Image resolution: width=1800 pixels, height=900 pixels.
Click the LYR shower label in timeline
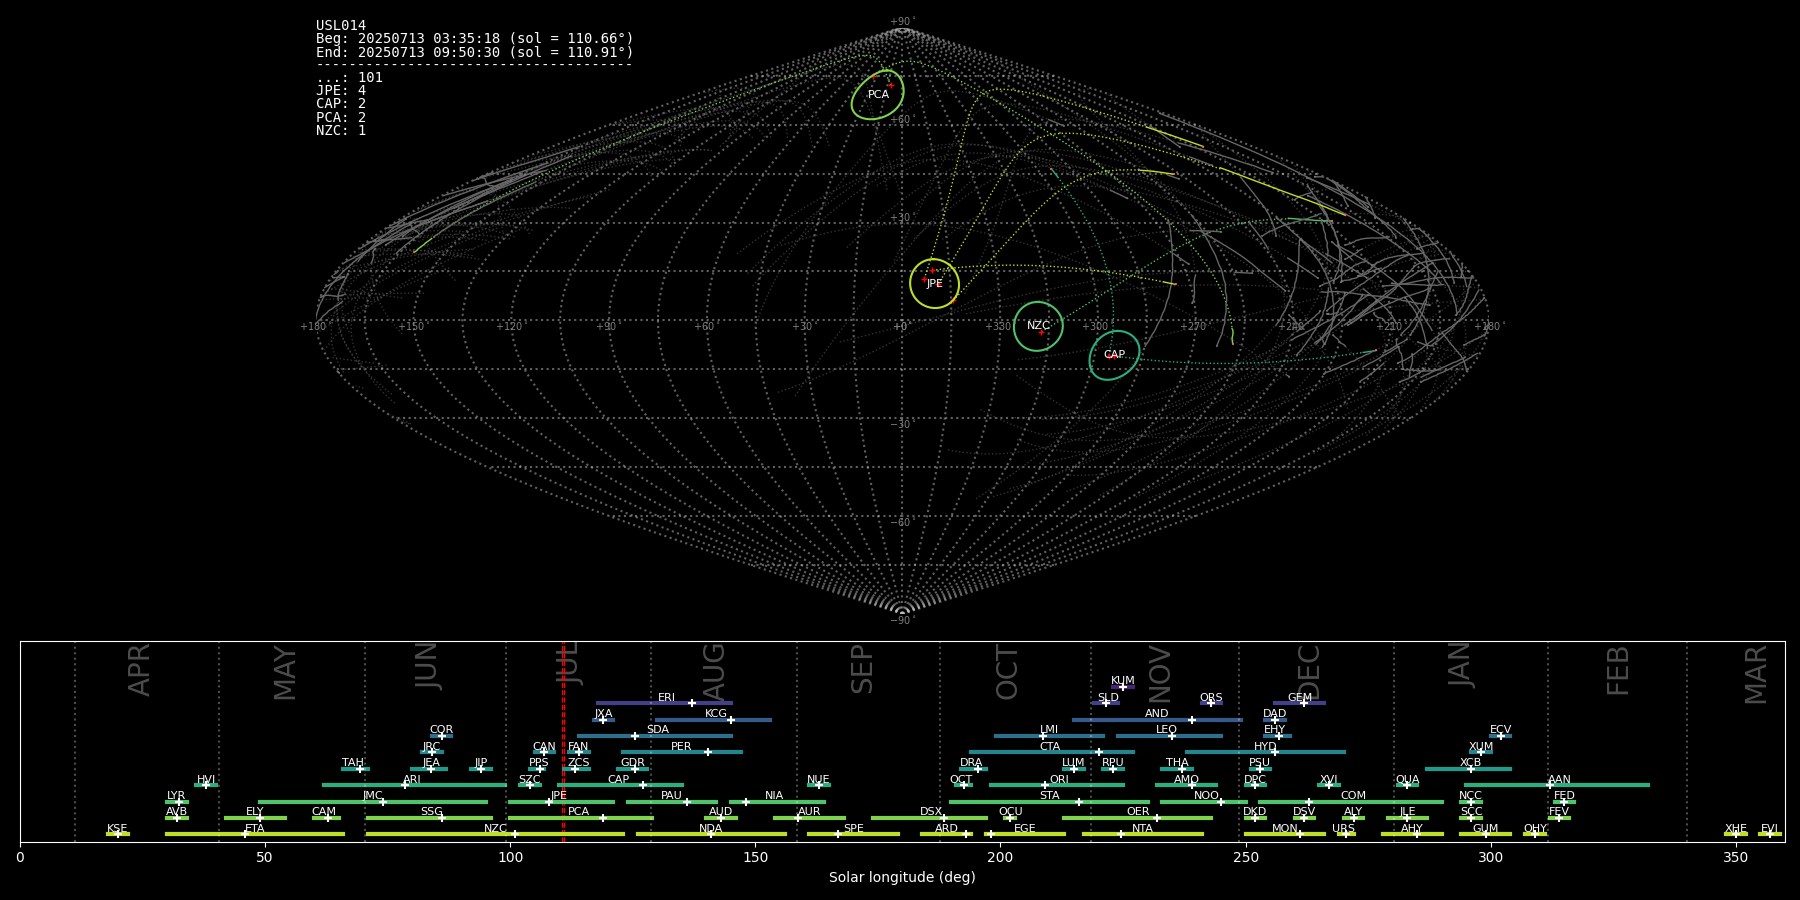tap(176, 796)
